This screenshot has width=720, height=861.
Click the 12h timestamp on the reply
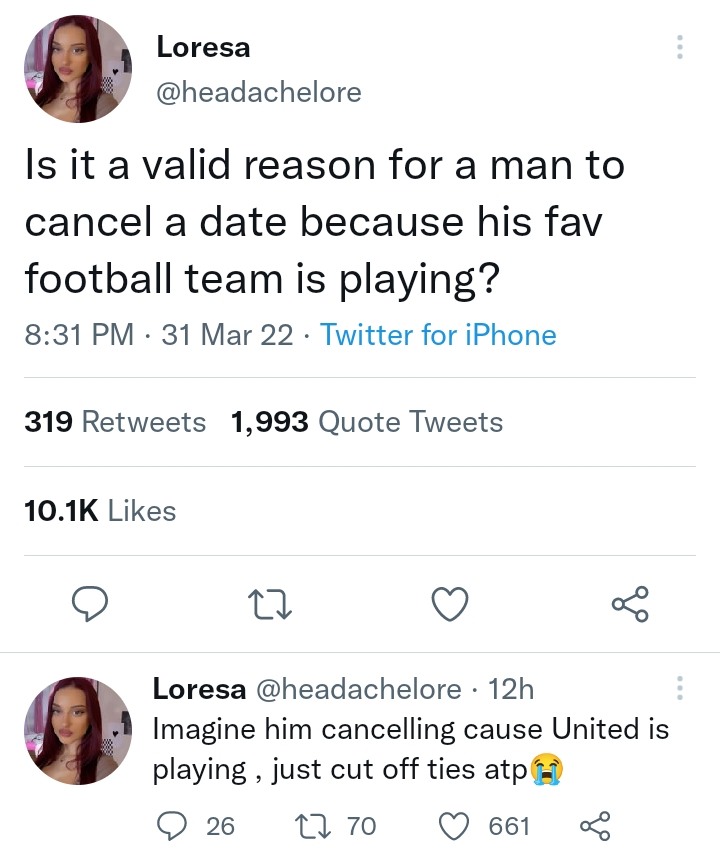511,689
